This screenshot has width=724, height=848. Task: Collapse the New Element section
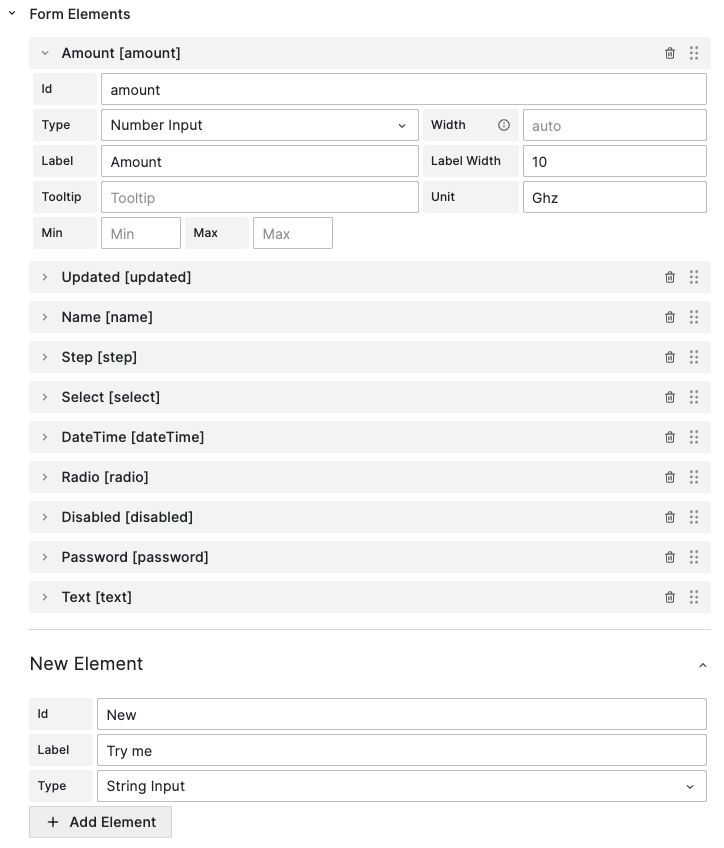(705, 663)
